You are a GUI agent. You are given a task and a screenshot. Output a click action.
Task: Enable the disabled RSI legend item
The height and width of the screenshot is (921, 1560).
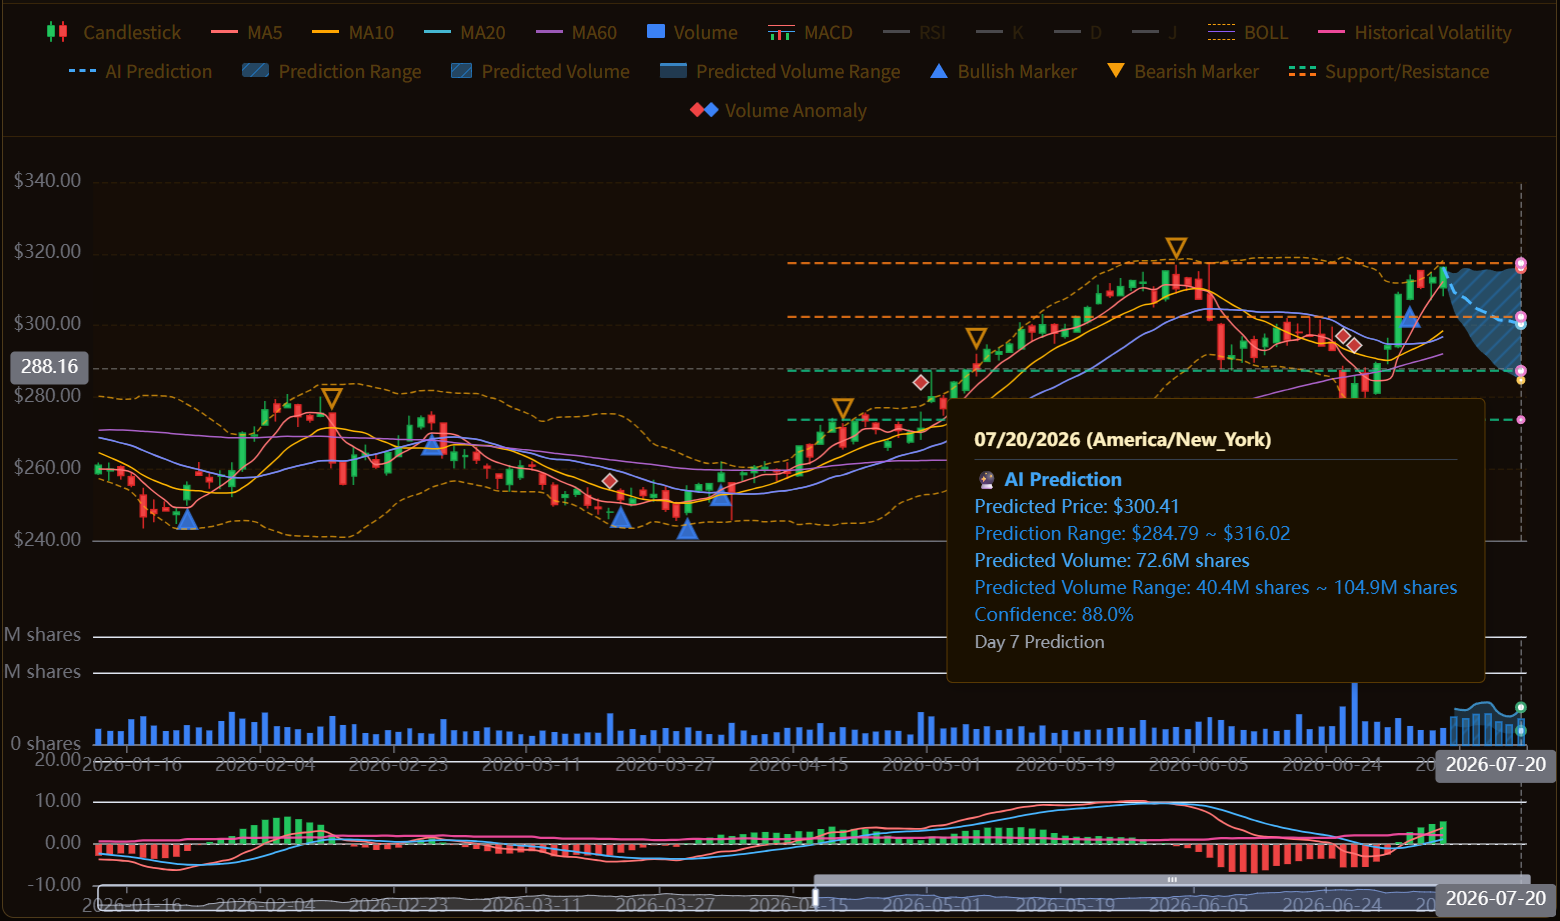[915, 32]
